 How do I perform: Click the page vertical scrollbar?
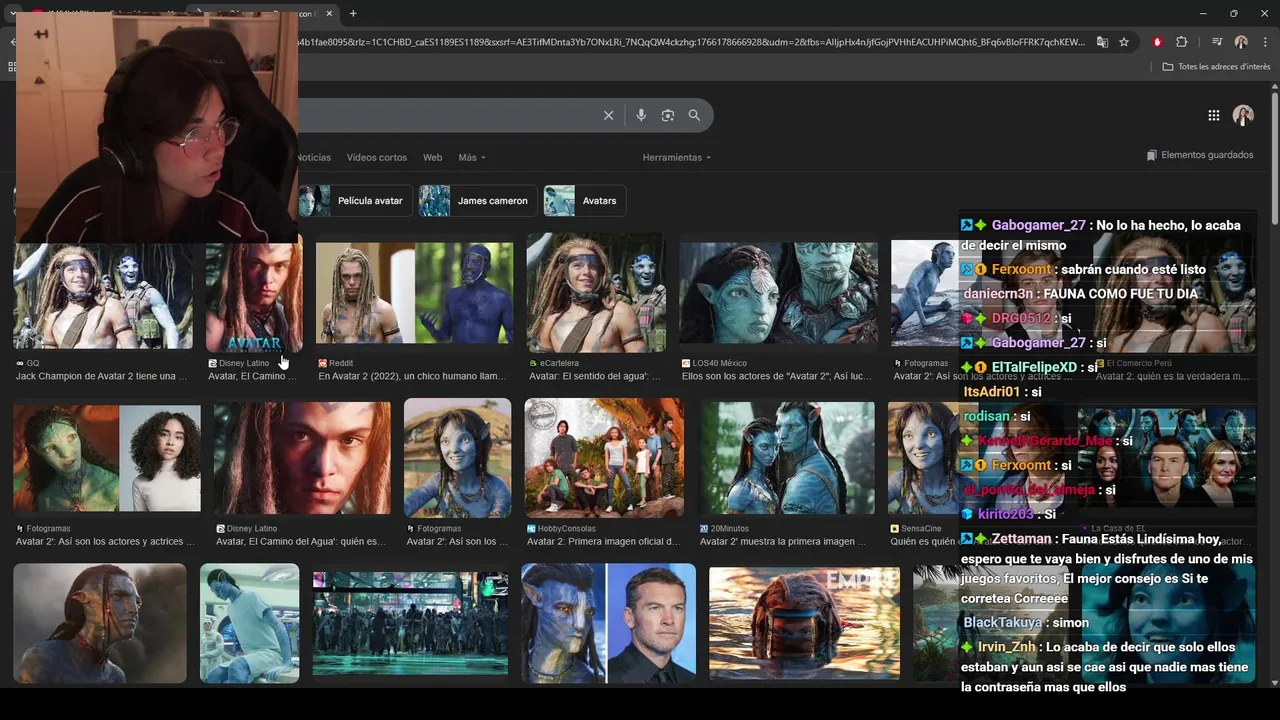pos(1275,160)
